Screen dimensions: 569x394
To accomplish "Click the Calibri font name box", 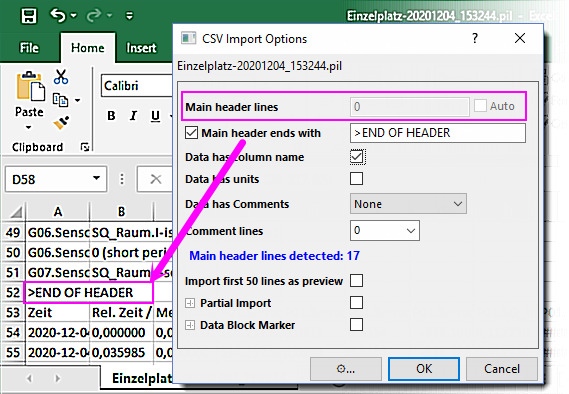I will tap(137, 86).
